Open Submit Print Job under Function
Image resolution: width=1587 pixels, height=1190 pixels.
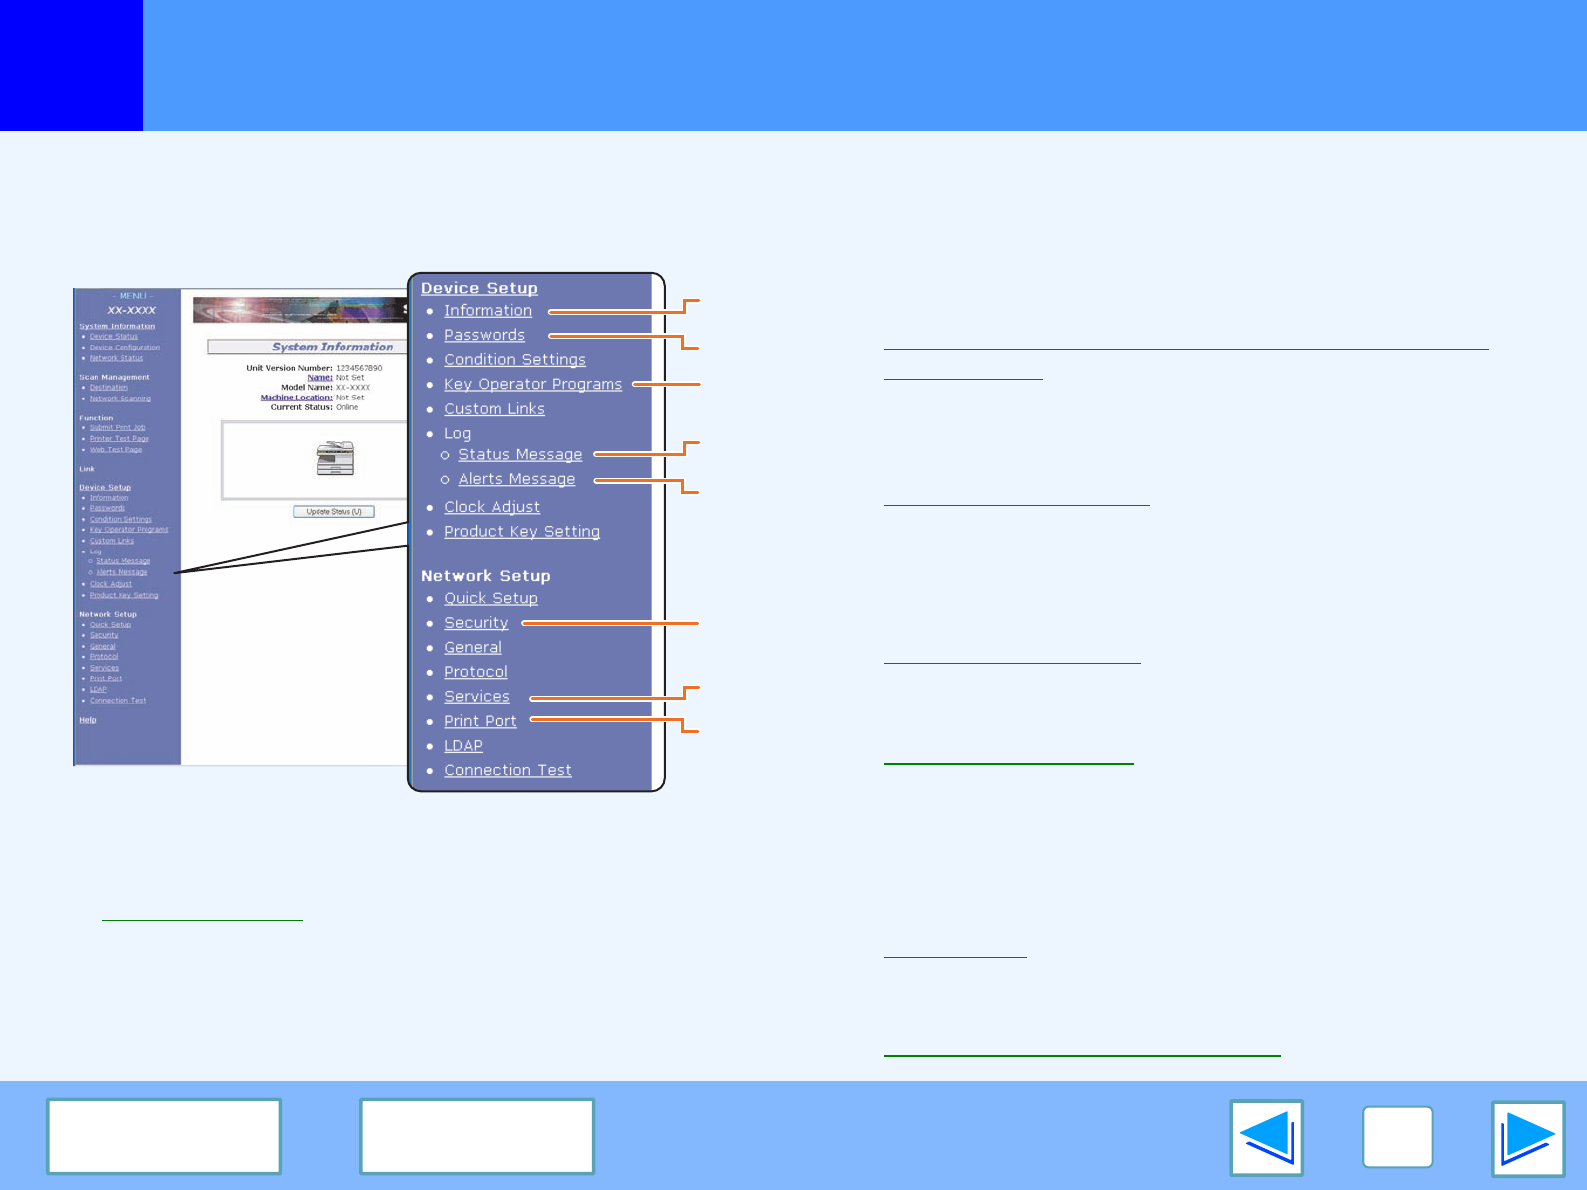click(117, 428)
